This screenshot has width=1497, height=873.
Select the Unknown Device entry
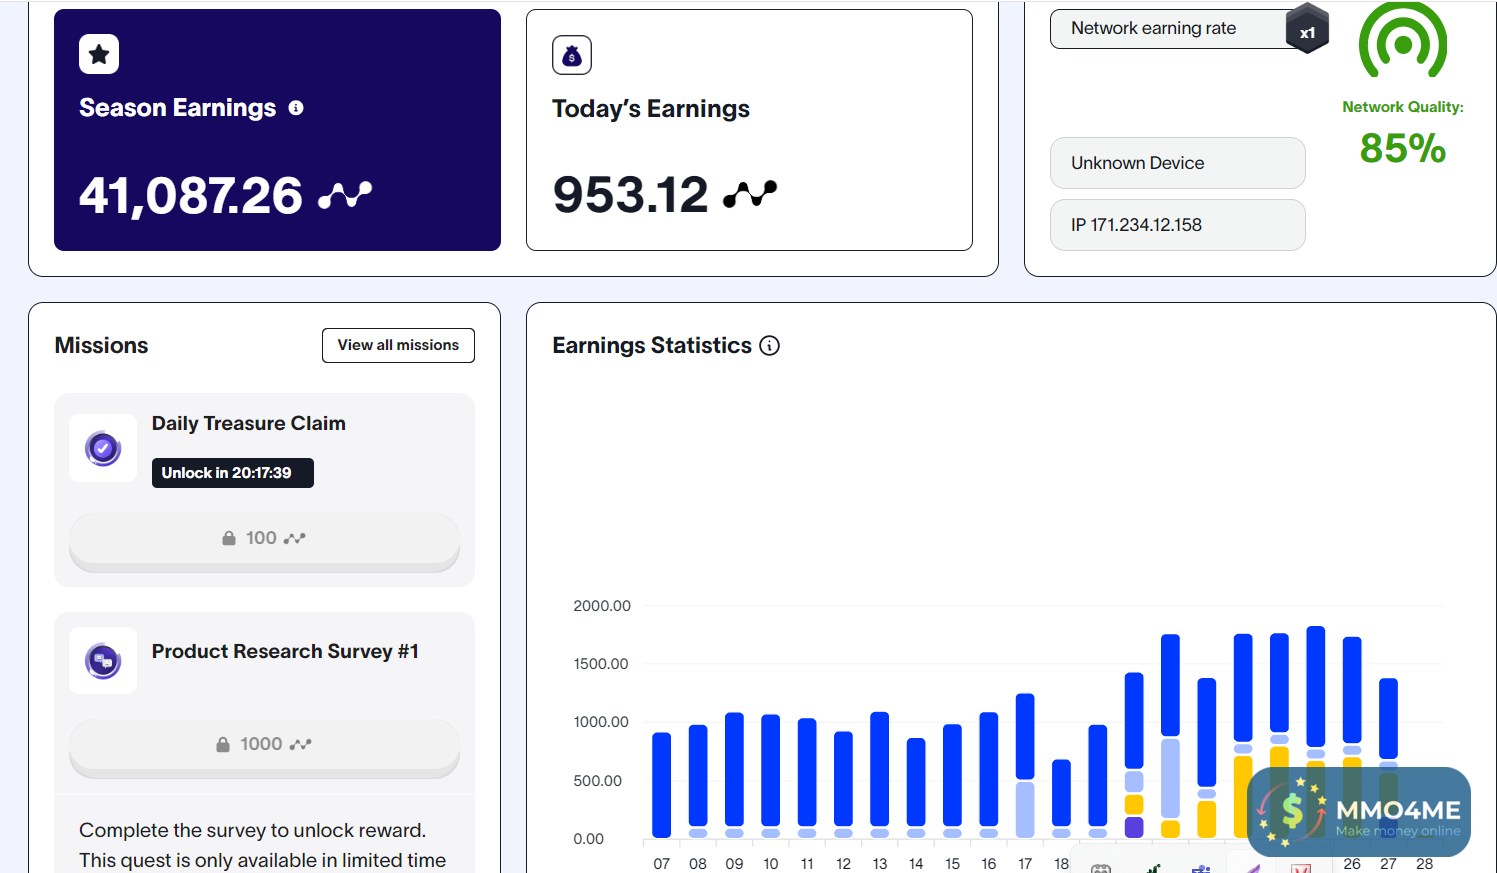click(x=1178, y=163)
